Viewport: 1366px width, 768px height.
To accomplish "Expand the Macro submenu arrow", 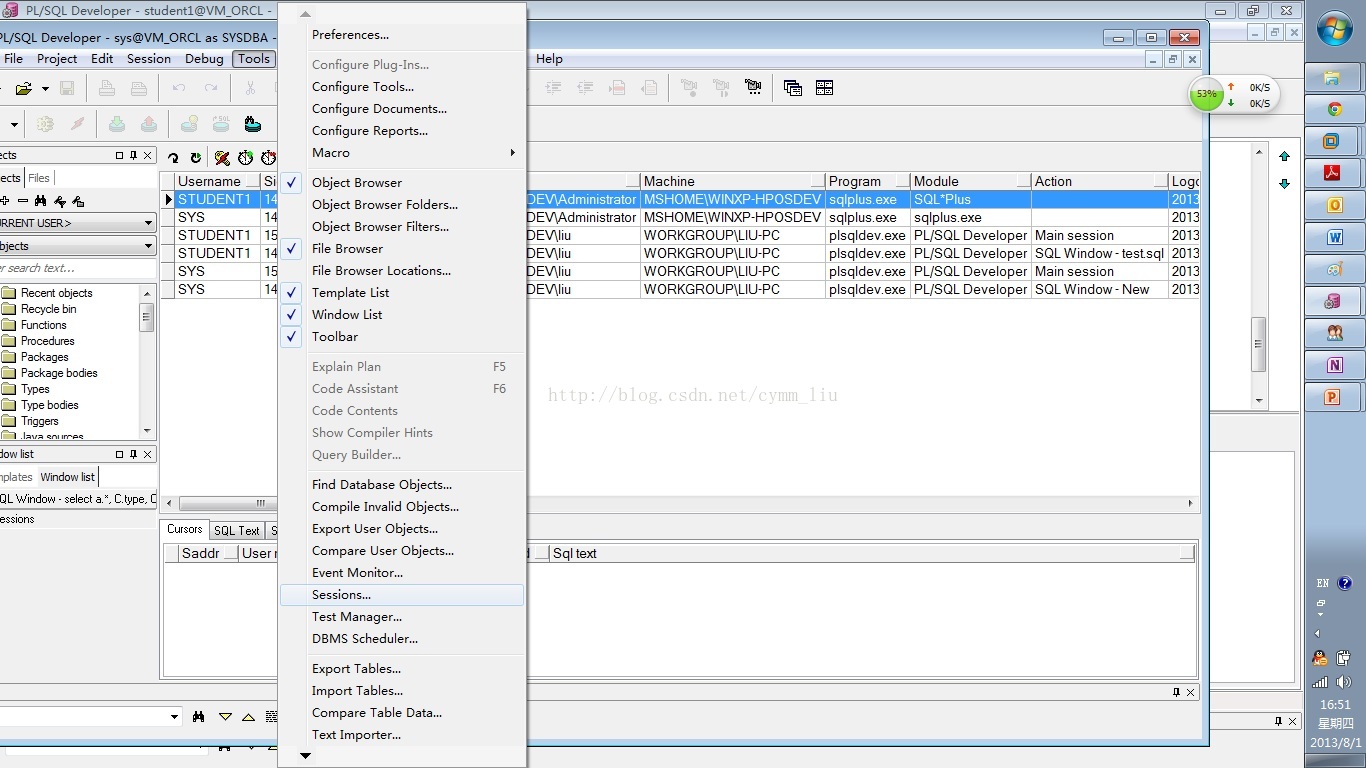I will click(x=512, y=153).
